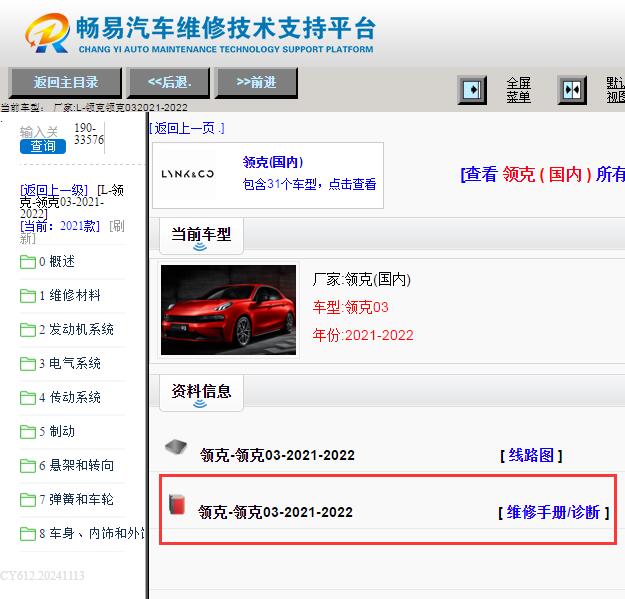Click the 厂家:领克(国内) text
The height and width of the screenshot is (599, 625).
pos(362,279)
